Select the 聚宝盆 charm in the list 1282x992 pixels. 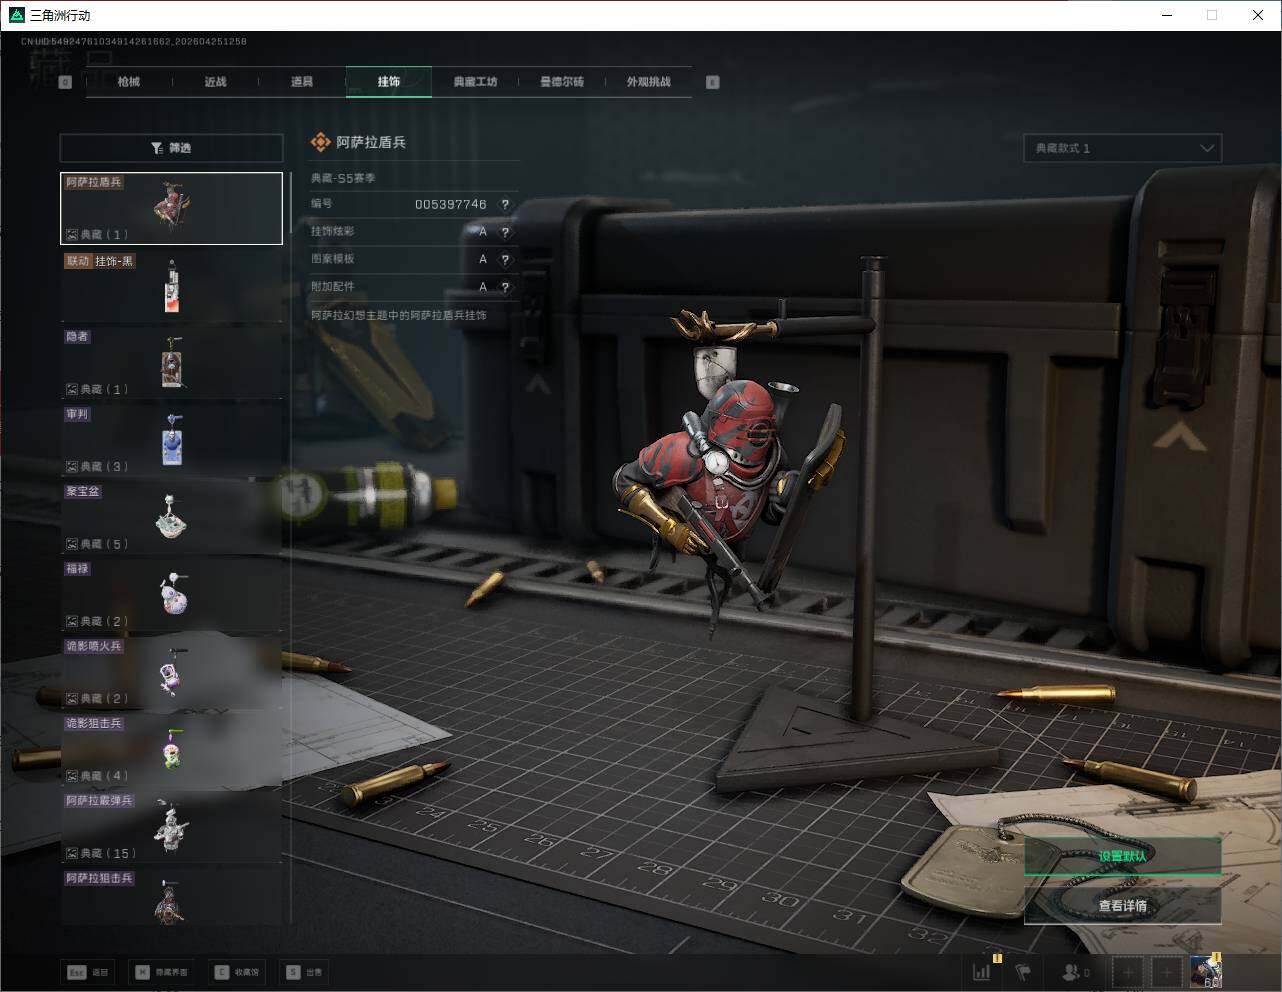171,517
